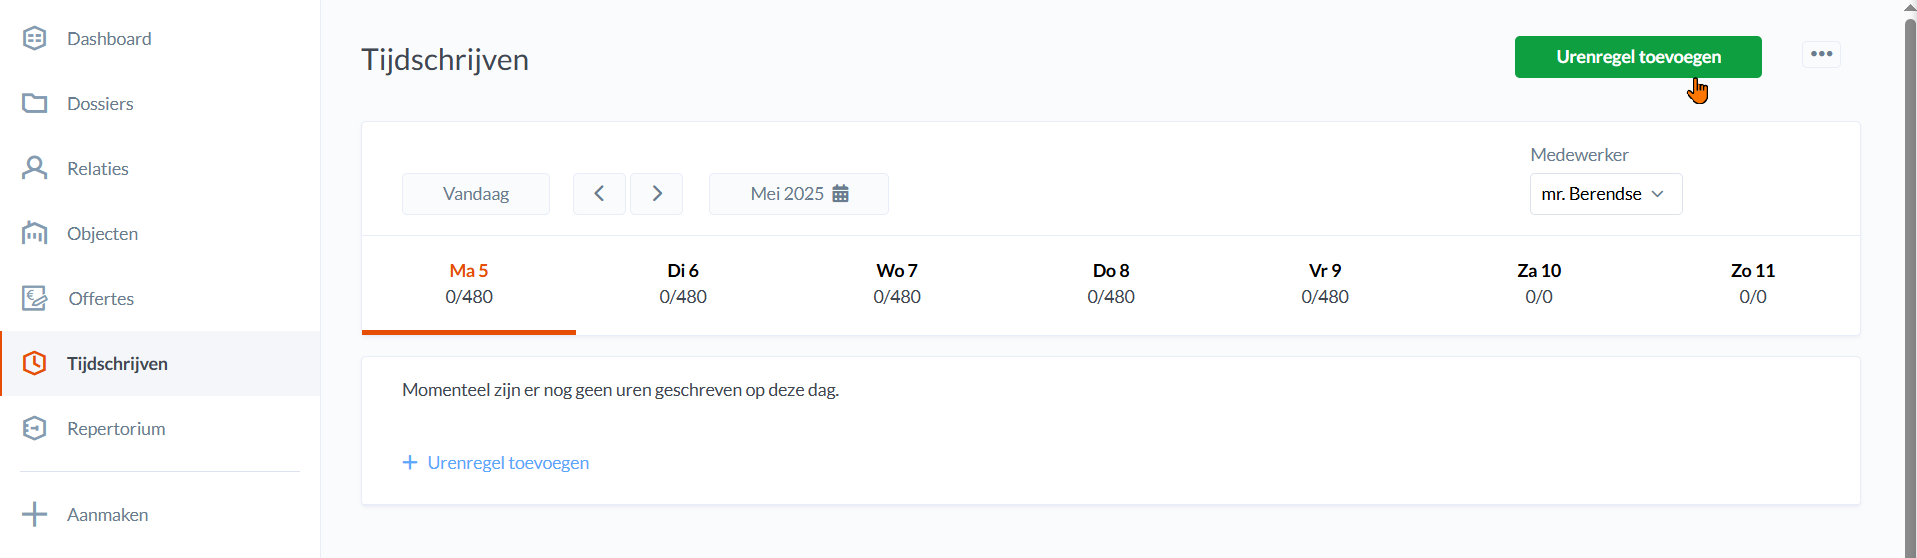Expand the Medewerker dropdown mr. Berendse
1917x558 pixels.
(x=1605, y=194)
